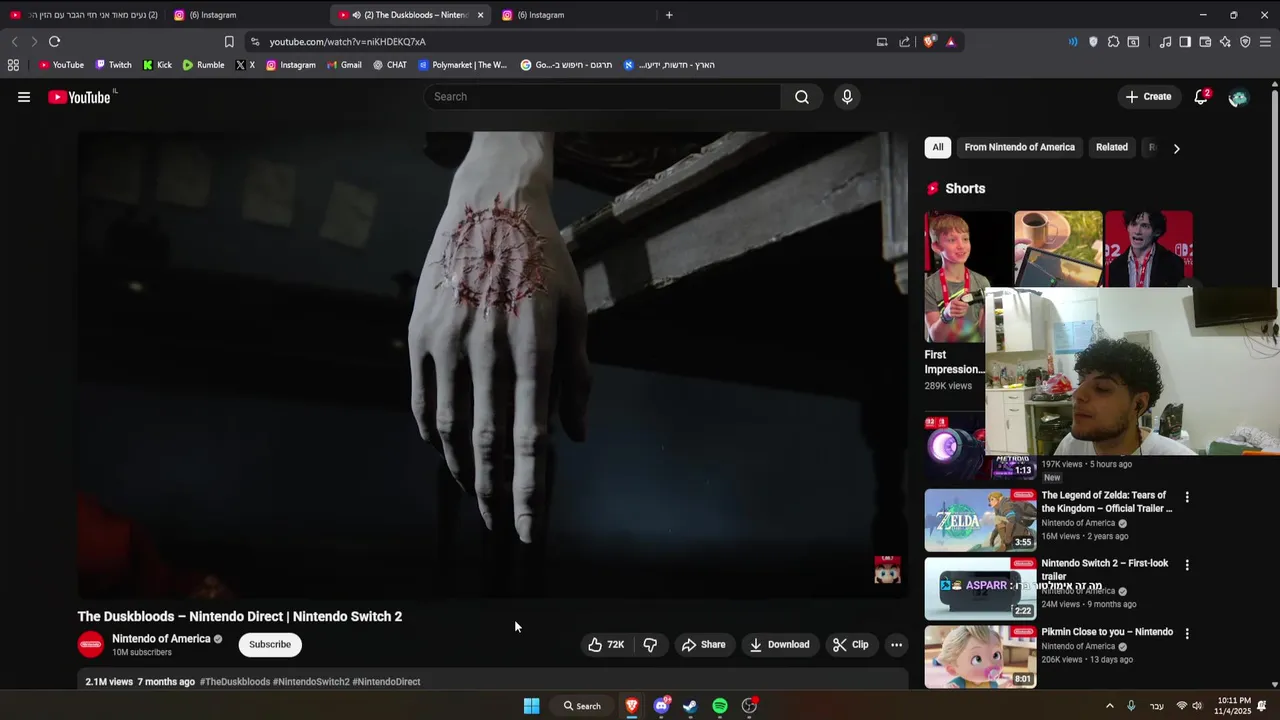Download the video
Viewport: 1280px width, 720px height.
tap(780, 645)
